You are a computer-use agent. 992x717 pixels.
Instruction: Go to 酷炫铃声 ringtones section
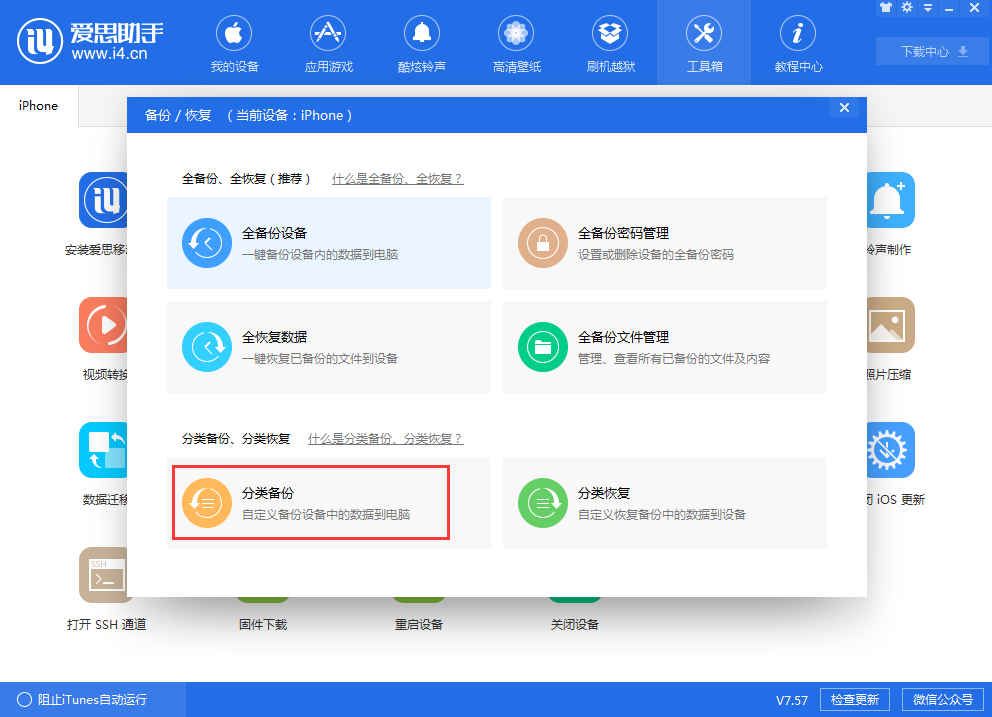(x=422, y=44)
